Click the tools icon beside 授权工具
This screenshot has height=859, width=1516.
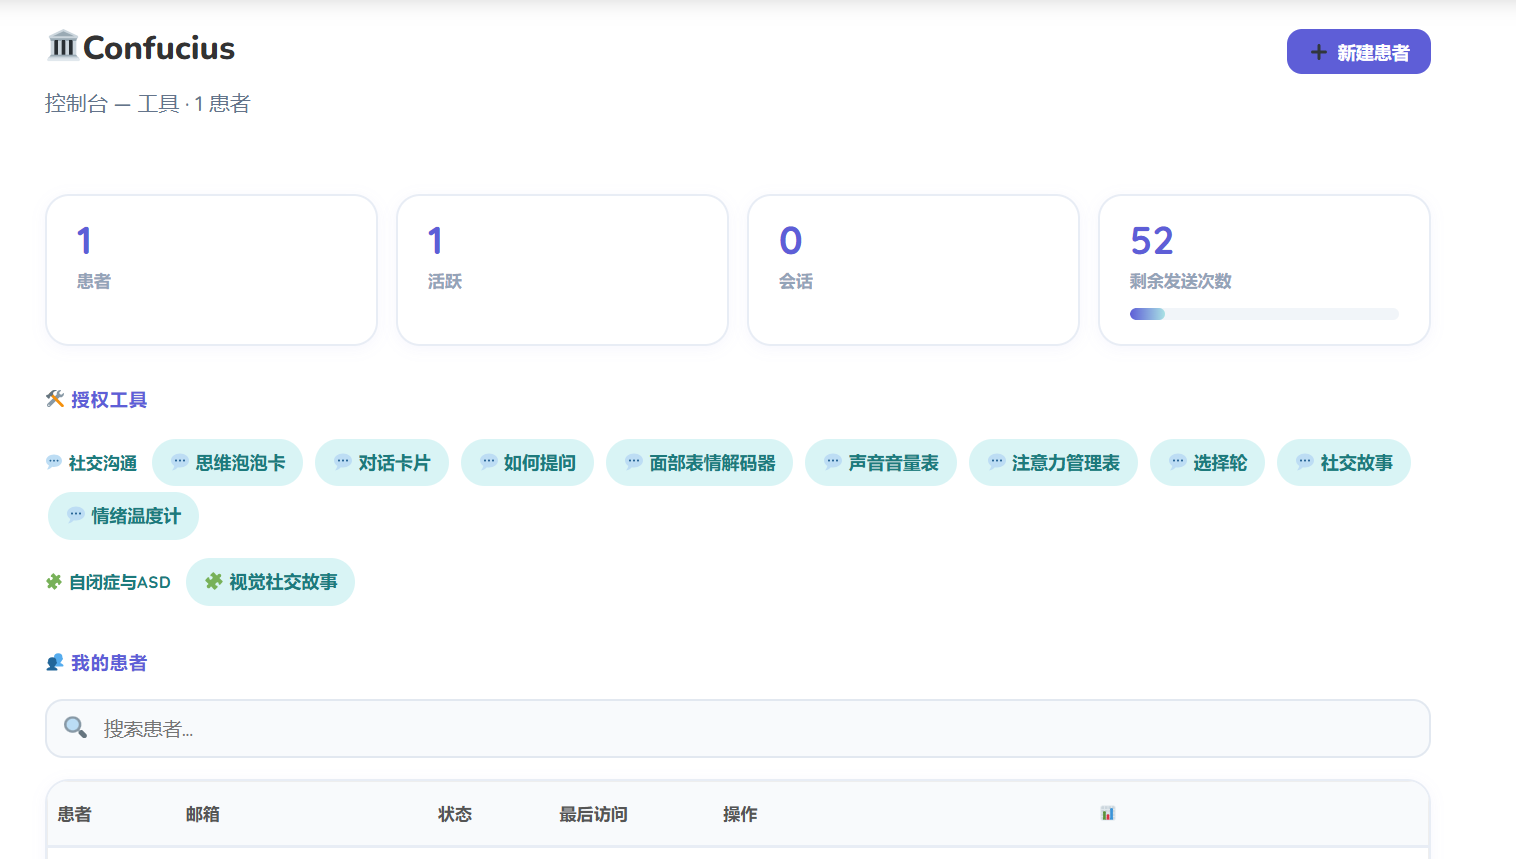tap(55, 399)
